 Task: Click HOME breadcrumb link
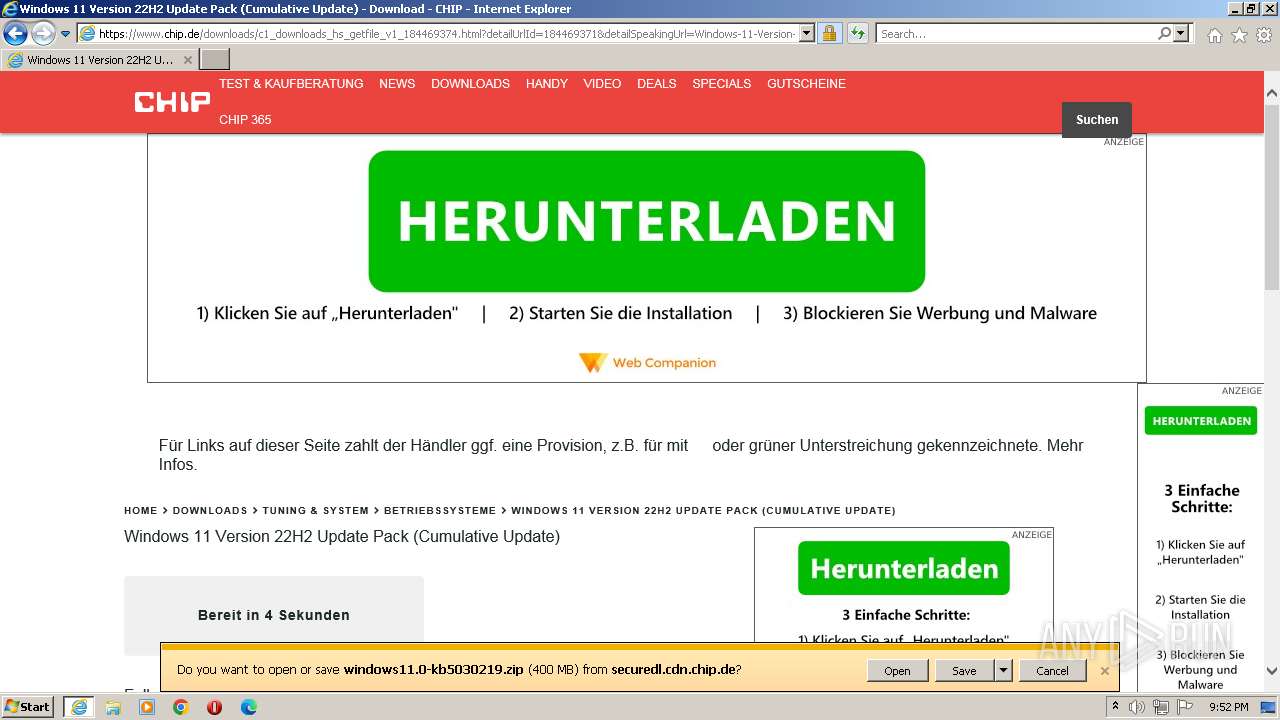pos(141,511)
